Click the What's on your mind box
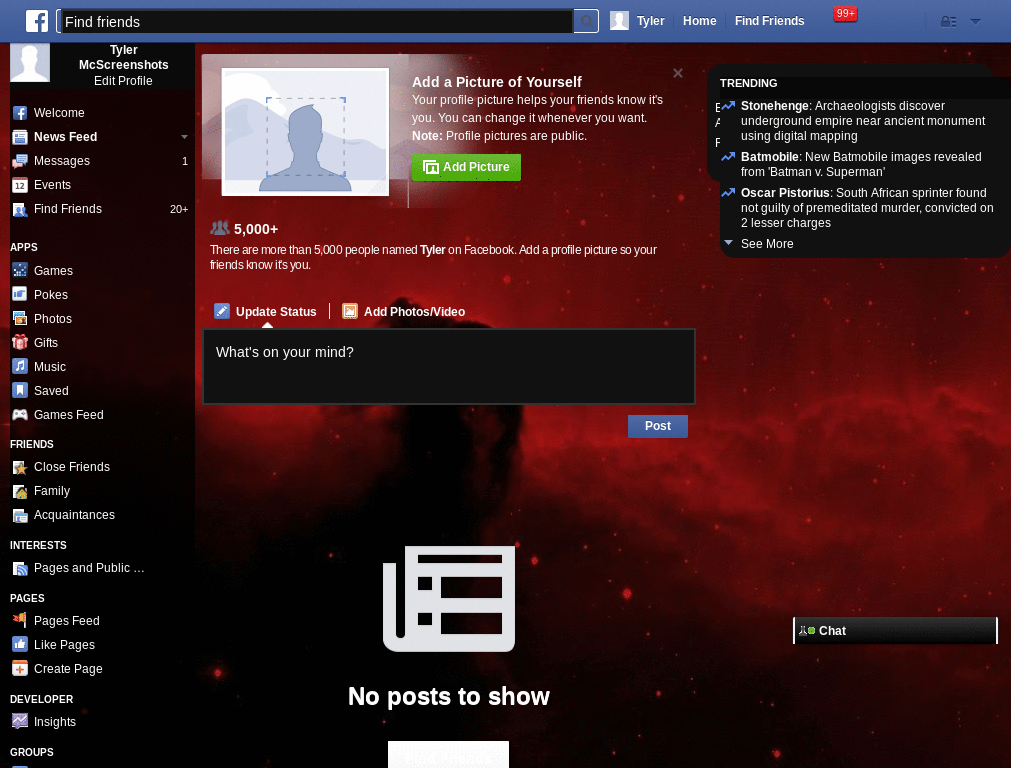Screen dimensions: 1024x768 [x=449, y=366]
